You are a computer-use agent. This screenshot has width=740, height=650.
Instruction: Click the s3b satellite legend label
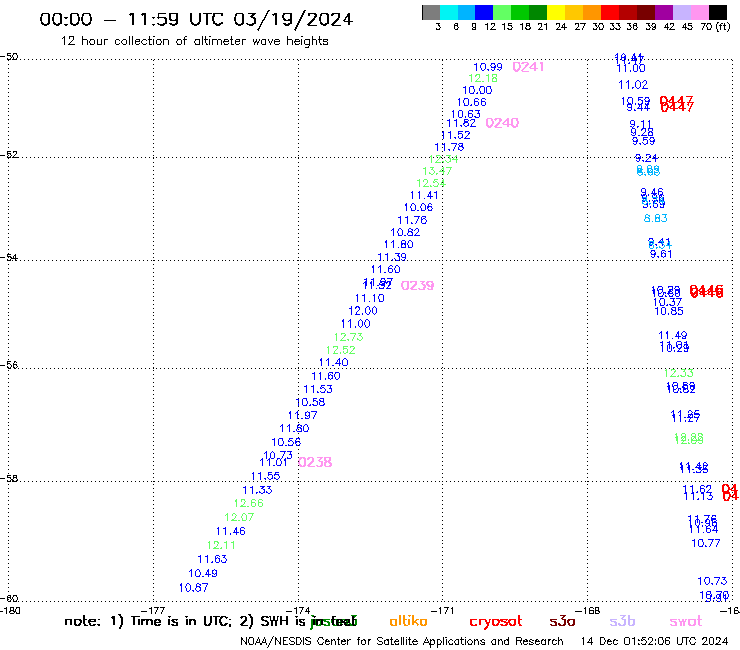click(622, 621)
